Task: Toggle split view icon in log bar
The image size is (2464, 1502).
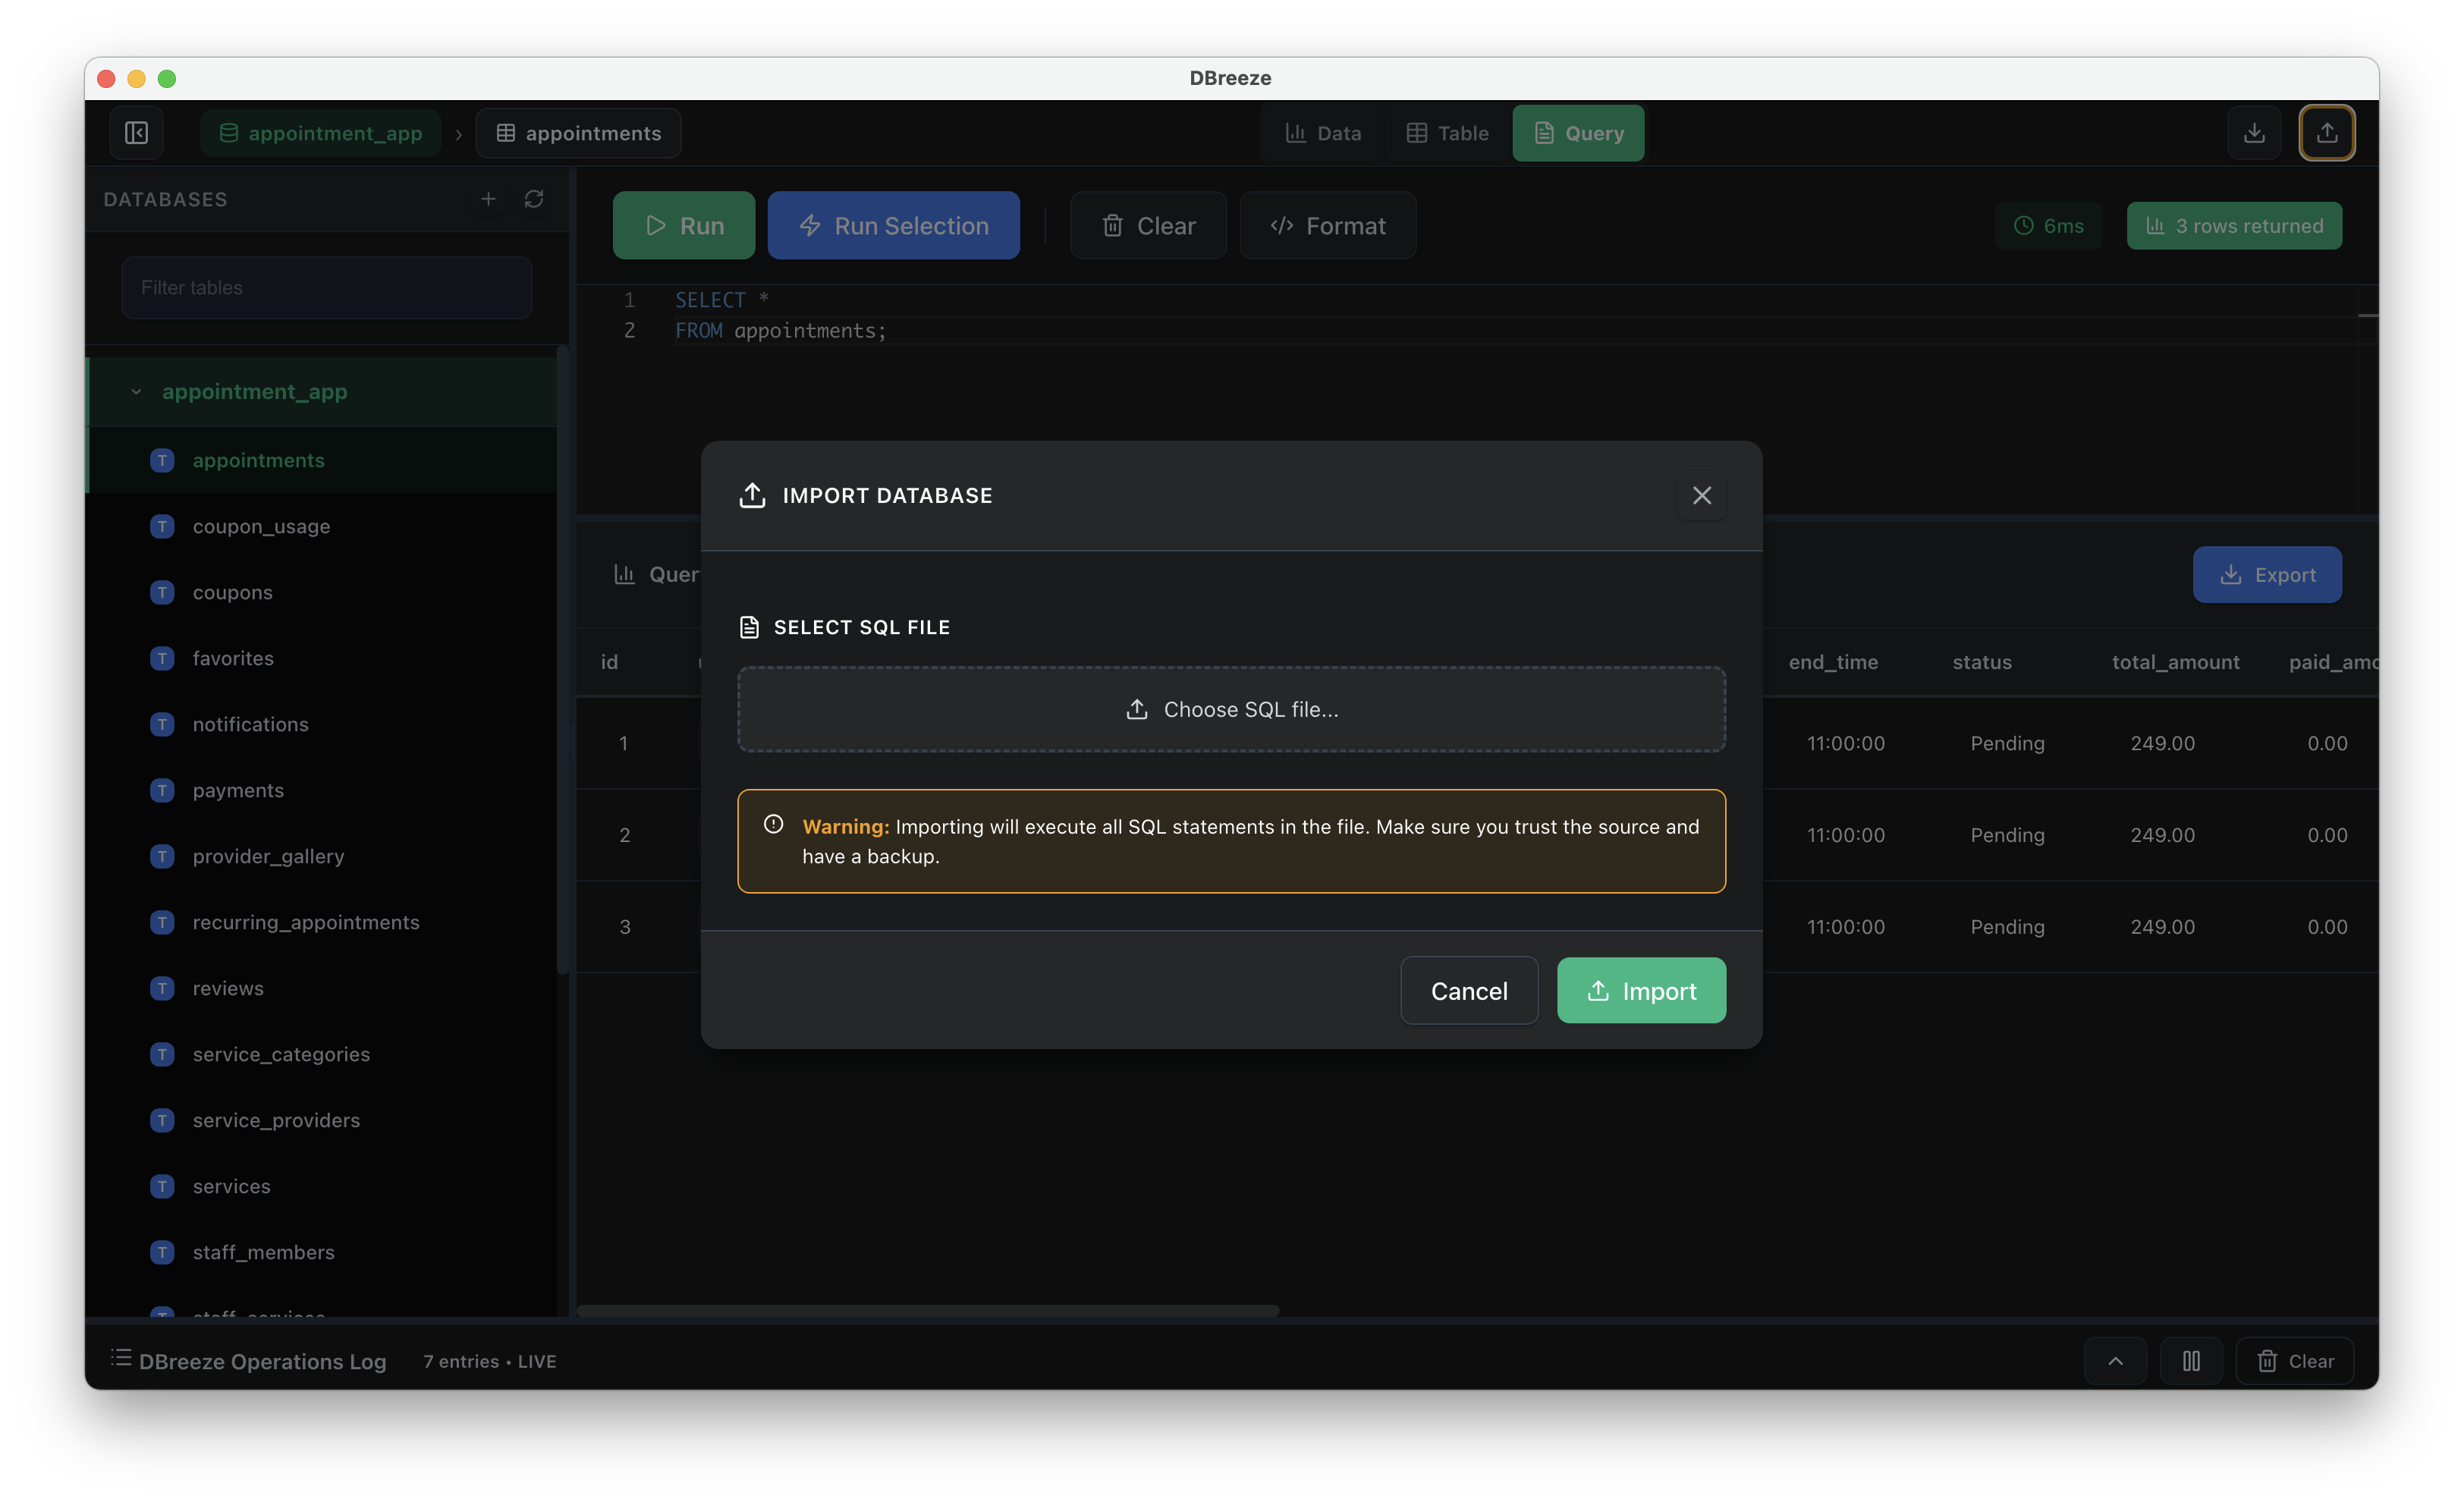Action: click(2191, 1361)
